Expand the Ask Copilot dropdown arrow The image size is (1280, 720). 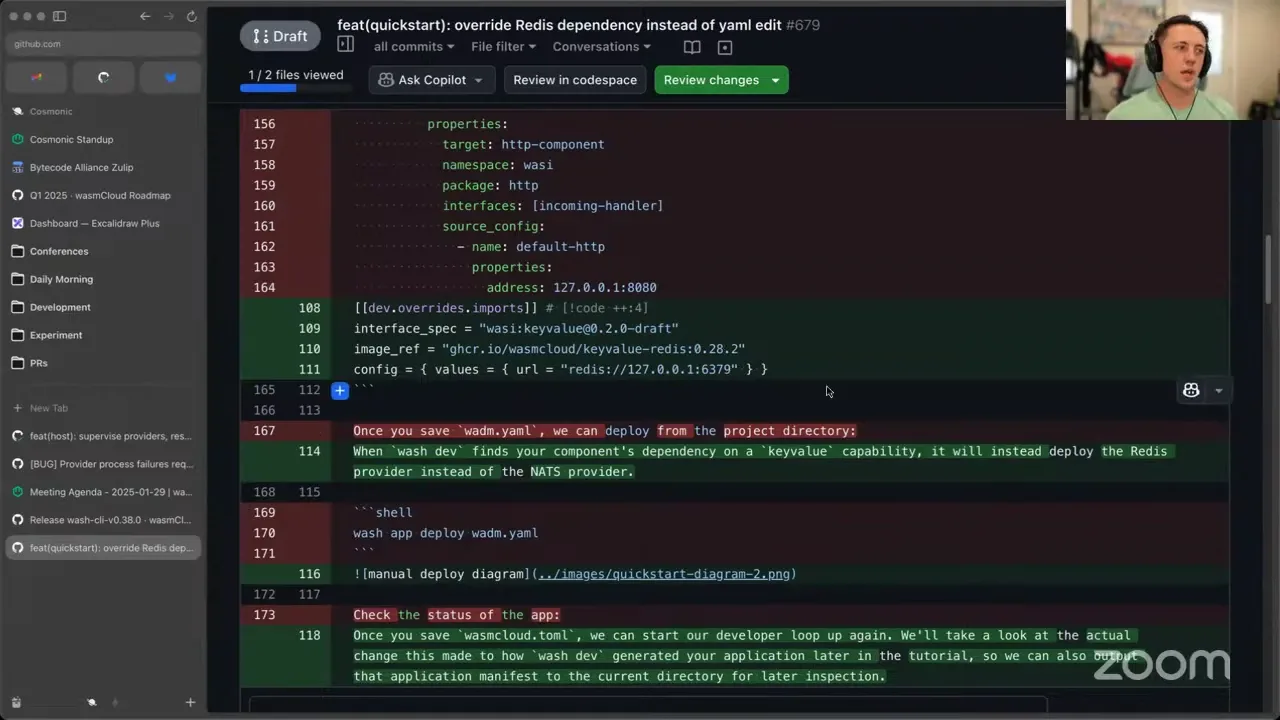[x=479, y=80]
